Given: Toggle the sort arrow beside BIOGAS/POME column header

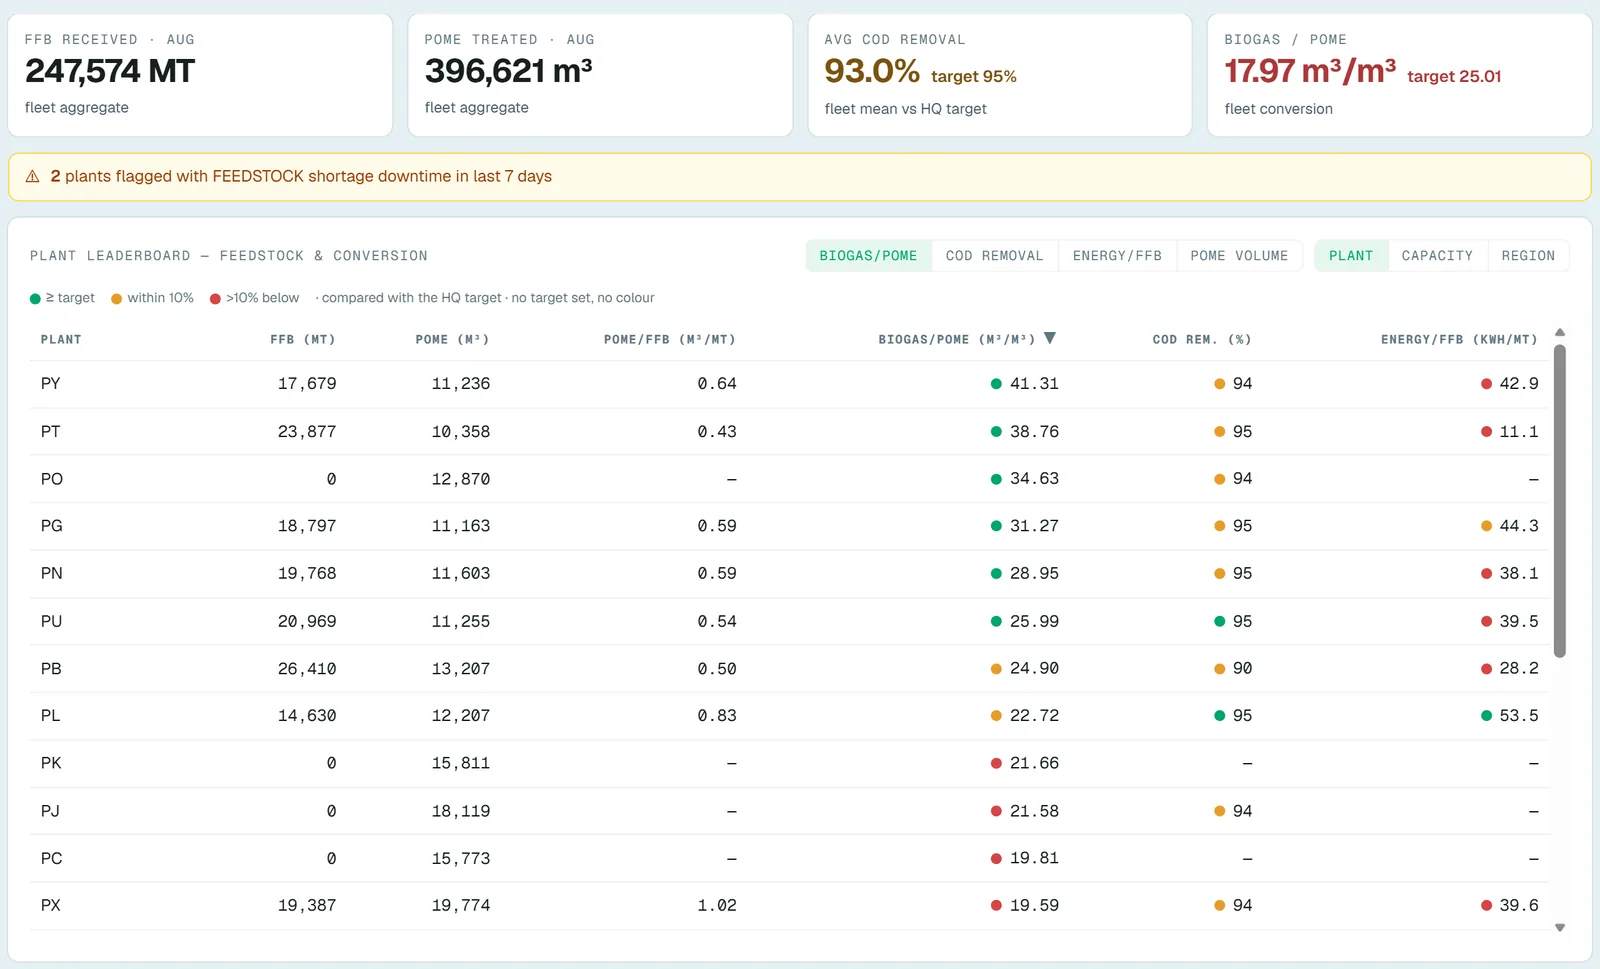Looking at the screenshot, I should [1050, 338].
